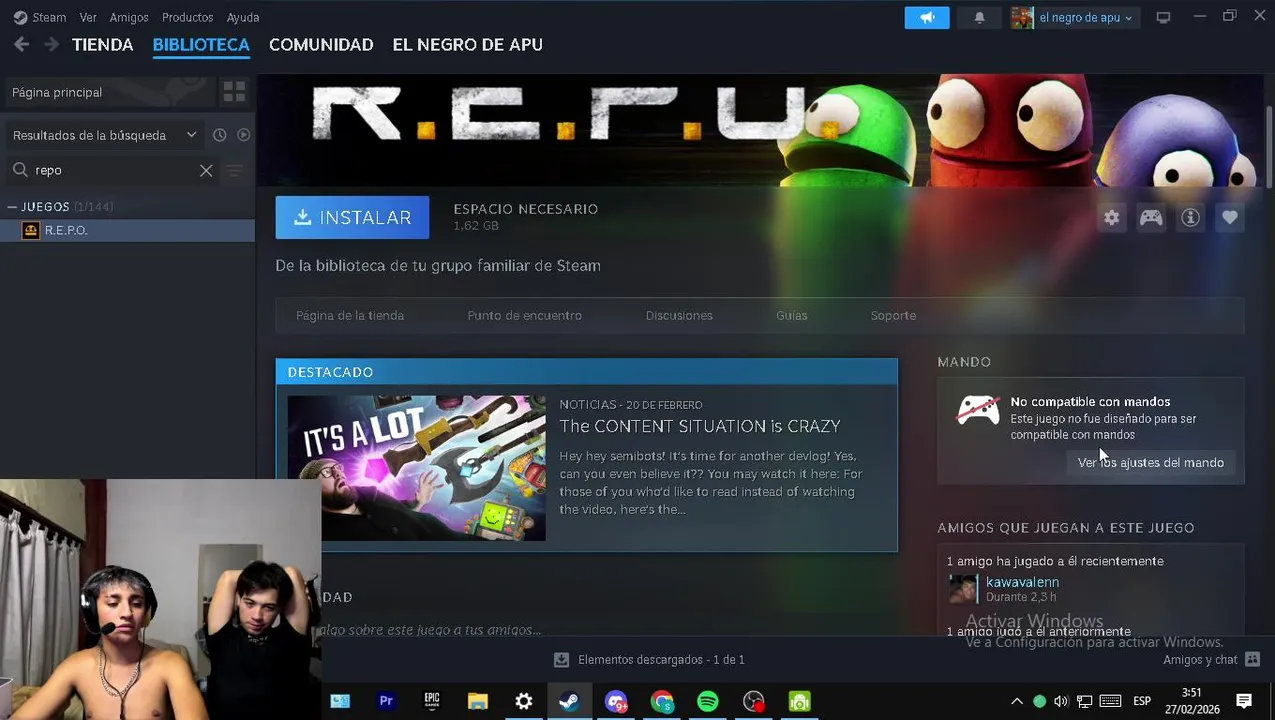Open Adobe Premiere Pro from taskbar

point(386,702)
